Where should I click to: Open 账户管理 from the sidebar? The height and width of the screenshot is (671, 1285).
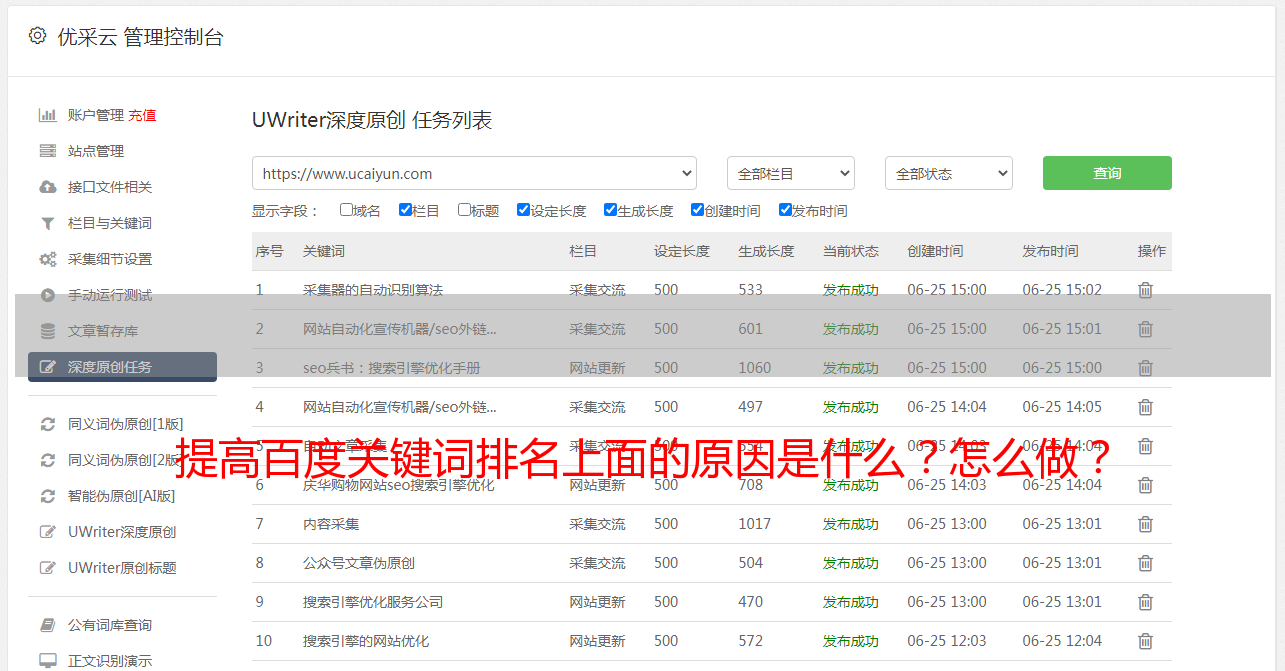point(96,115)
